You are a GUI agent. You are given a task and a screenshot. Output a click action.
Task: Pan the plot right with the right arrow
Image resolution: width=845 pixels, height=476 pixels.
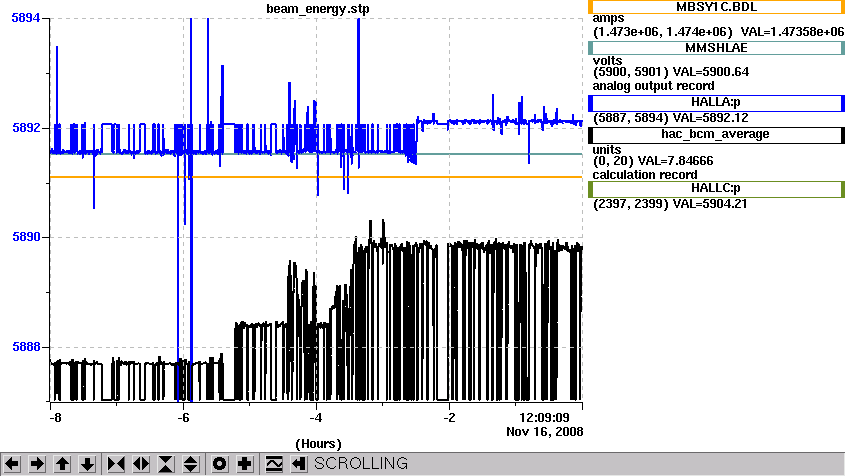pos(37,464)
